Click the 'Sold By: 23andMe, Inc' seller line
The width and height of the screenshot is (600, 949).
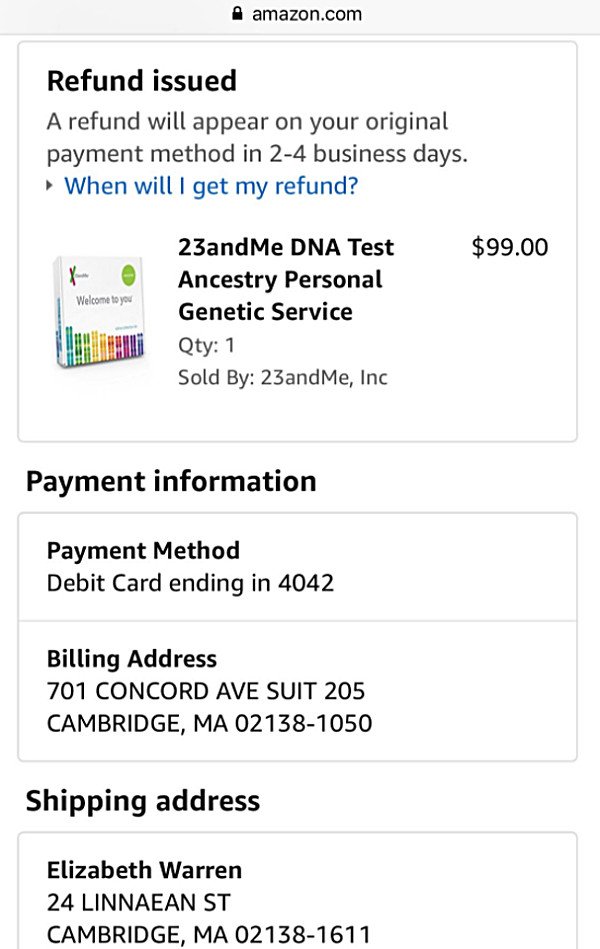[283, 377]
